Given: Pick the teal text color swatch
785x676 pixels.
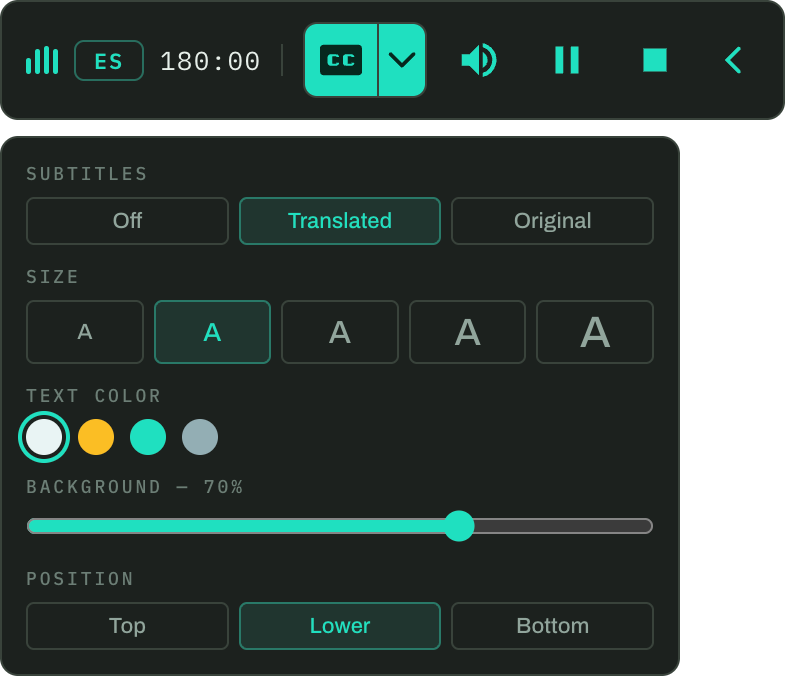Looking at the screenshot, I should [148, 437].
